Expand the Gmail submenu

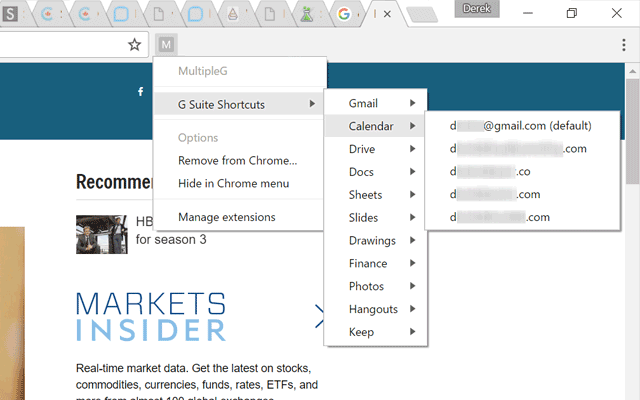point(376,103)
